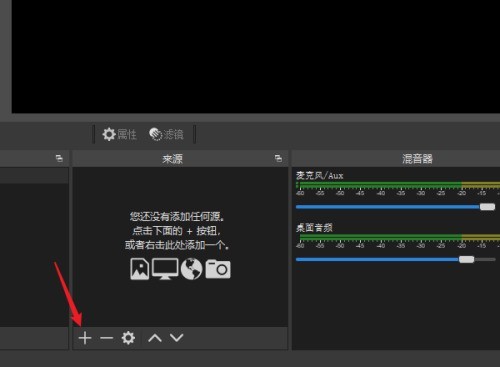Click the black preview canvas

(x=256, y=57)
